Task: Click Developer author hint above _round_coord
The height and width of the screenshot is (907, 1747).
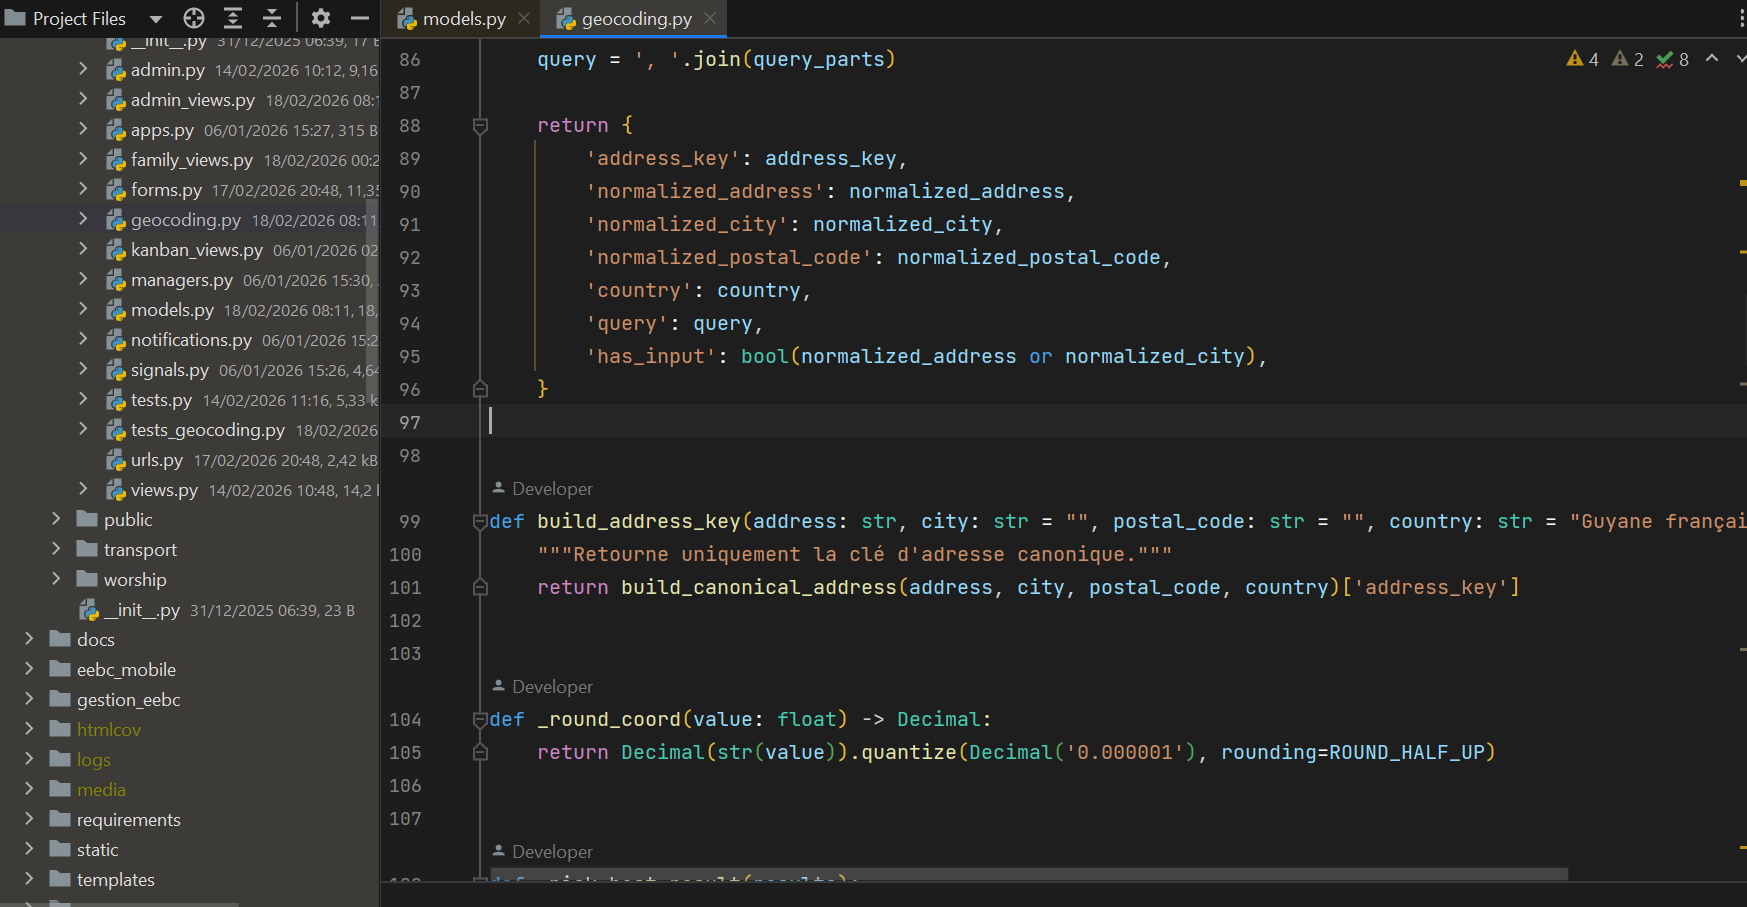Action: pyautogui.click(x=552, y=687)
